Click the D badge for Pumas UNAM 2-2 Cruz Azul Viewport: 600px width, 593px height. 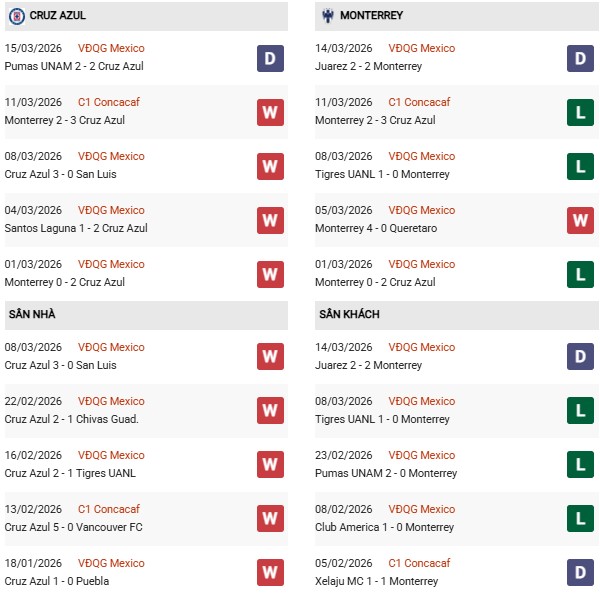coord(270,58)
